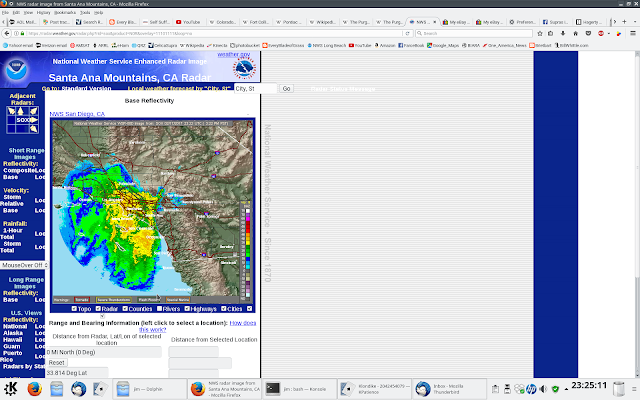Toggle the Radar overlay checkbox
The height and width of the screenshot is (400, 640).
click(98, 309)
